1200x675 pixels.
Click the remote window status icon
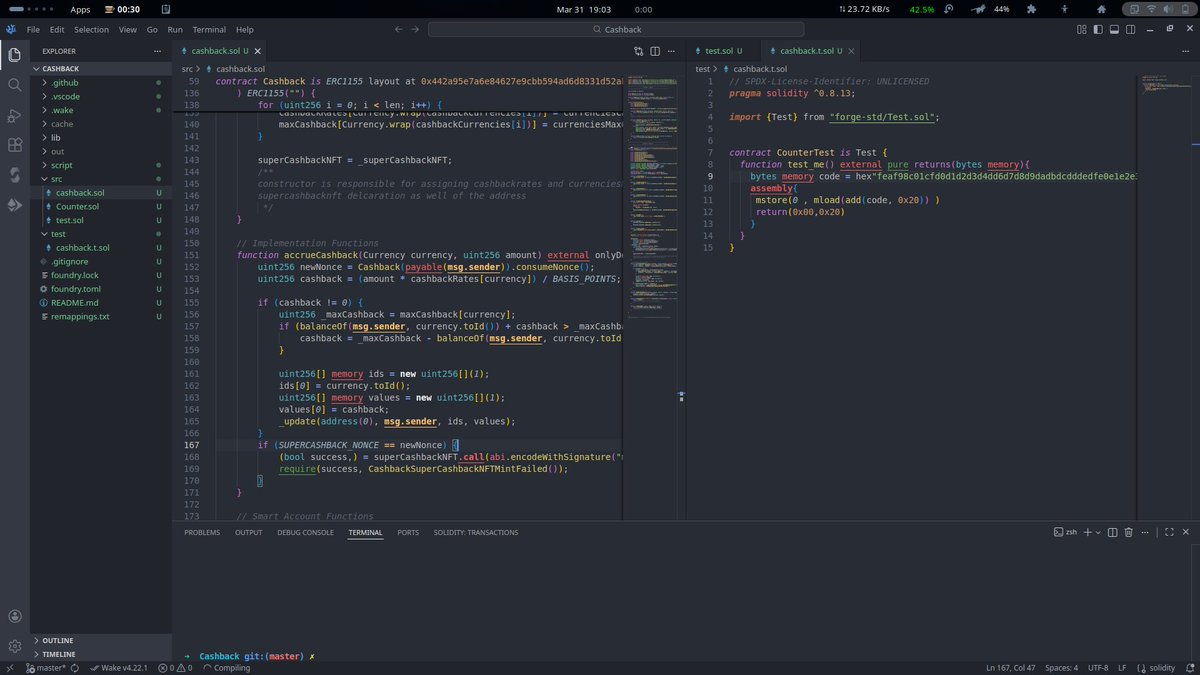(11, 667)
